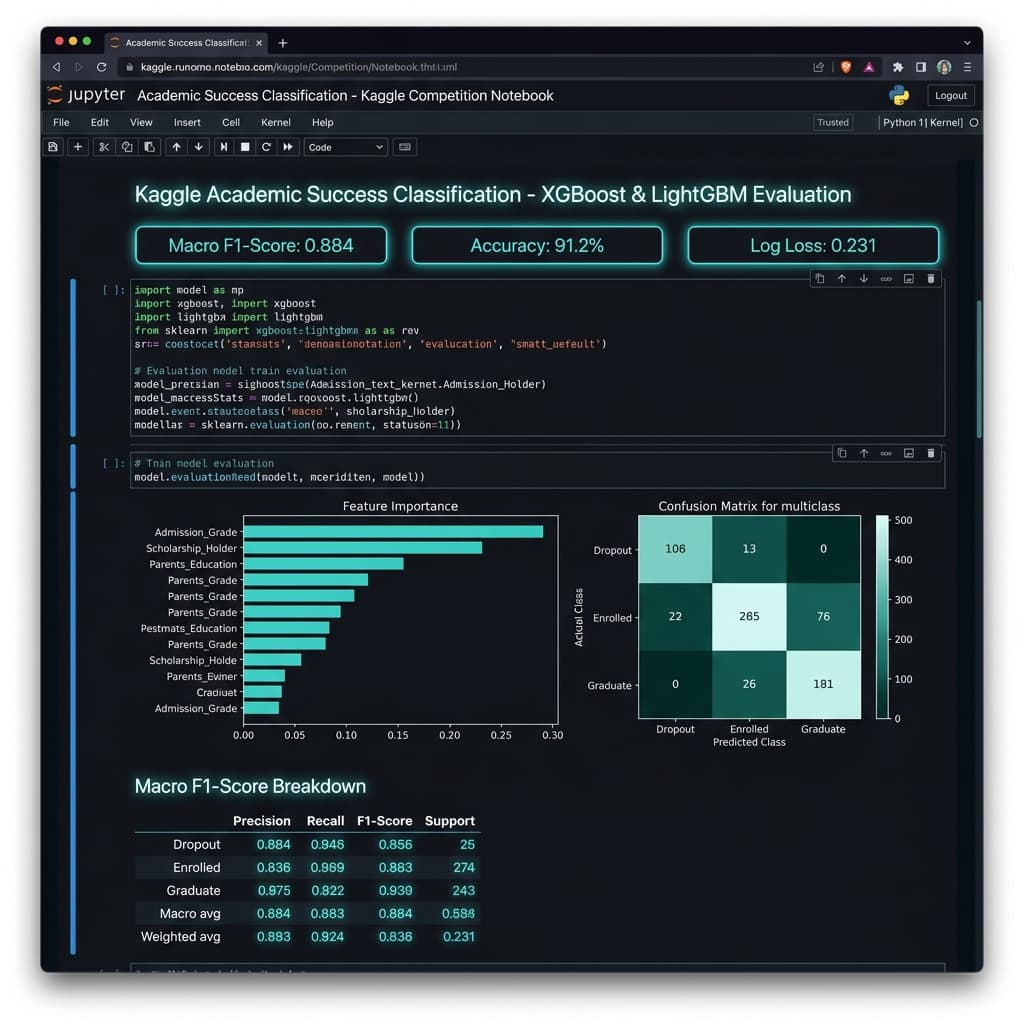Image resolution: width=1024 pixels, height=1024 pixels.
Task: Click the Python 1 Kernel label
Action: [x=922, y=122]
